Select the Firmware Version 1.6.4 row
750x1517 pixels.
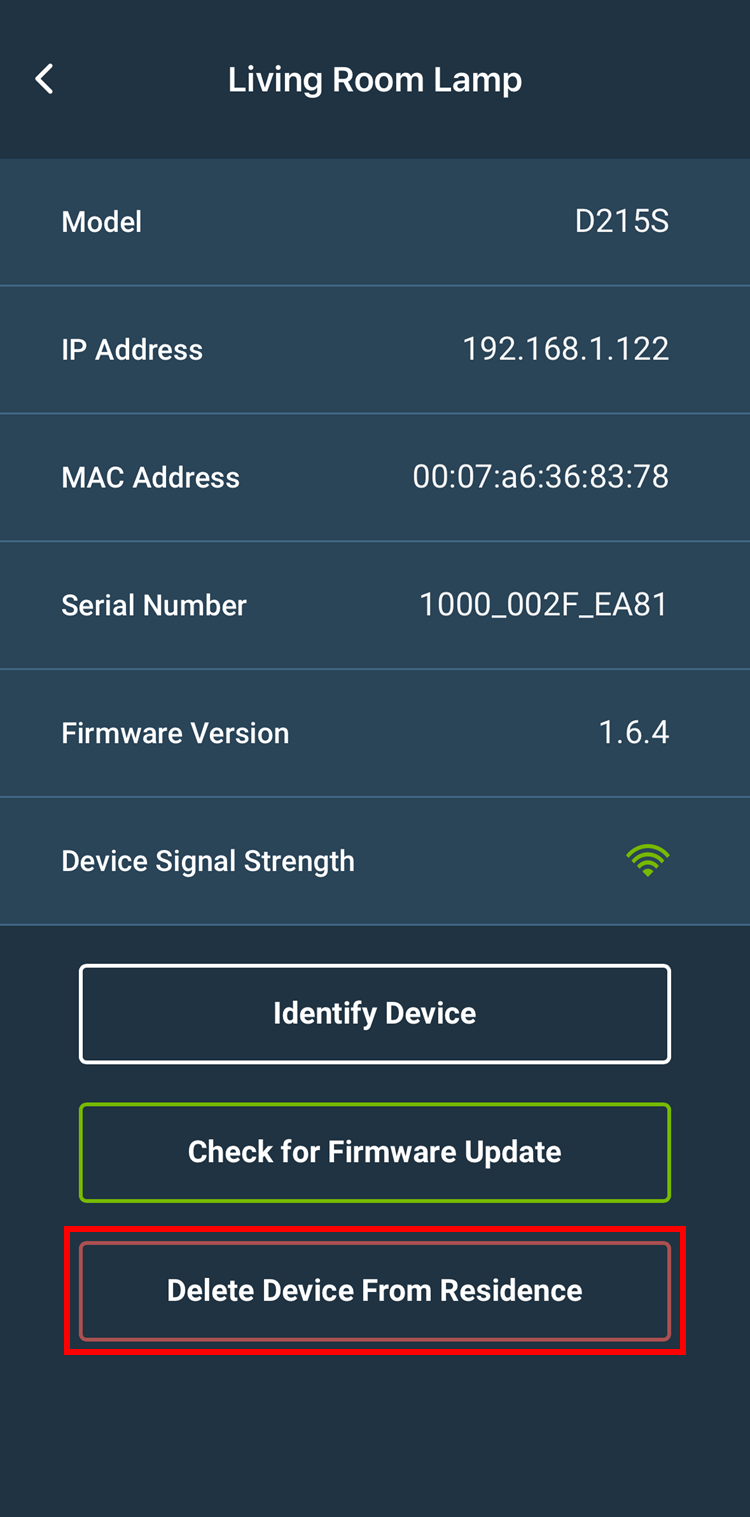(x=375, y=733)
